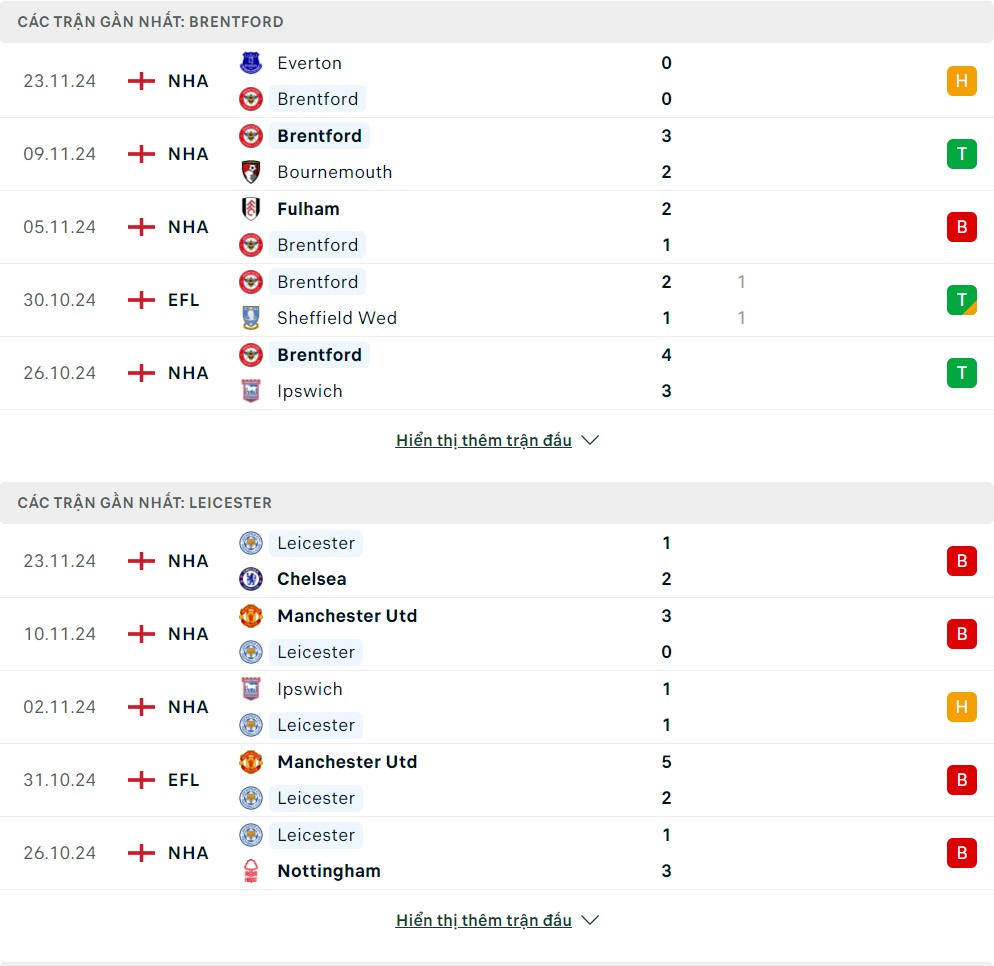This screenshot has height=966, width=994.
Task: Click the Manchester Utd crest on 10.11.24 match
Action: coord(251,616)
